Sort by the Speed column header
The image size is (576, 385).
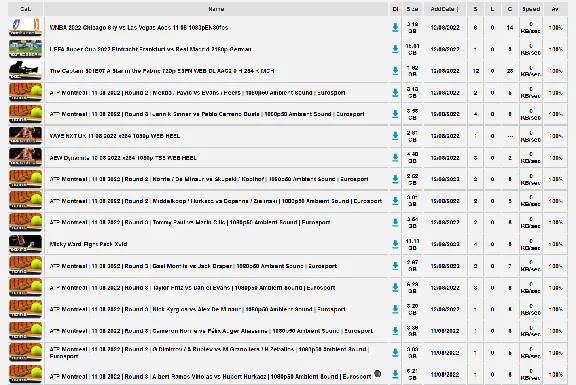click(x=531, y=9)
